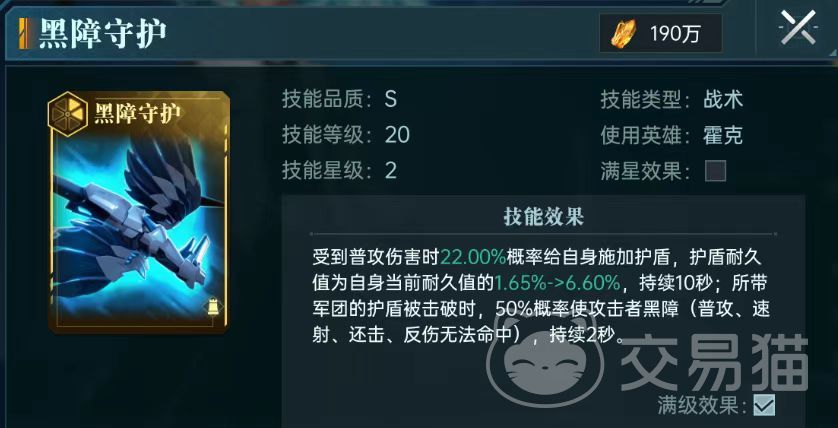Select the 技能品质 S value
Viewport: 838px width, 428px height.
(391, 99)
